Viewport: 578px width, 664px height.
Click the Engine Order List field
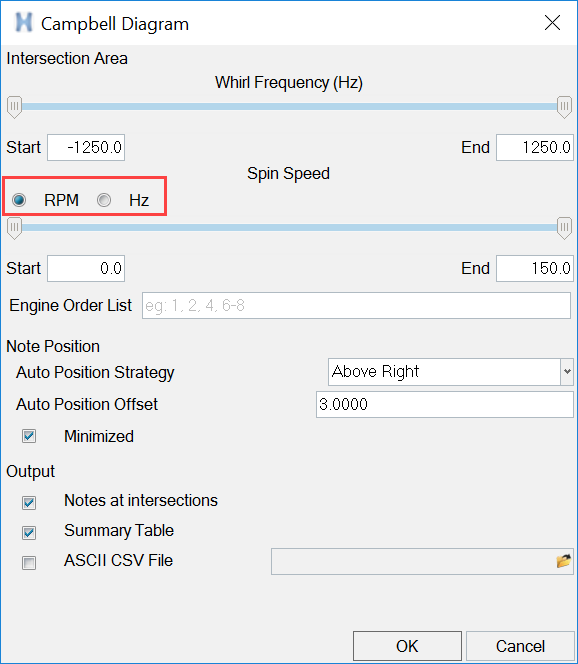click(x=356, y=305)
